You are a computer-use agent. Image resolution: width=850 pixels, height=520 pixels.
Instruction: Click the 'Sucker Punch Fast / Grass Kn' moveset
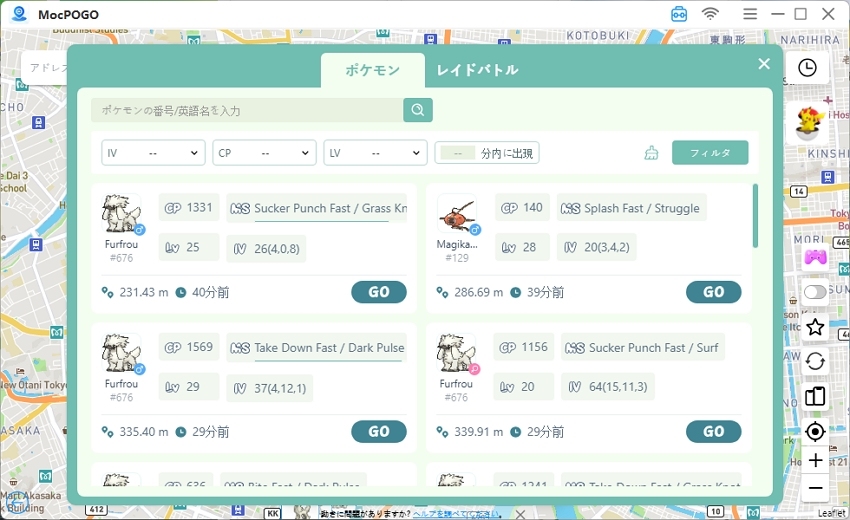pos(318,208)
